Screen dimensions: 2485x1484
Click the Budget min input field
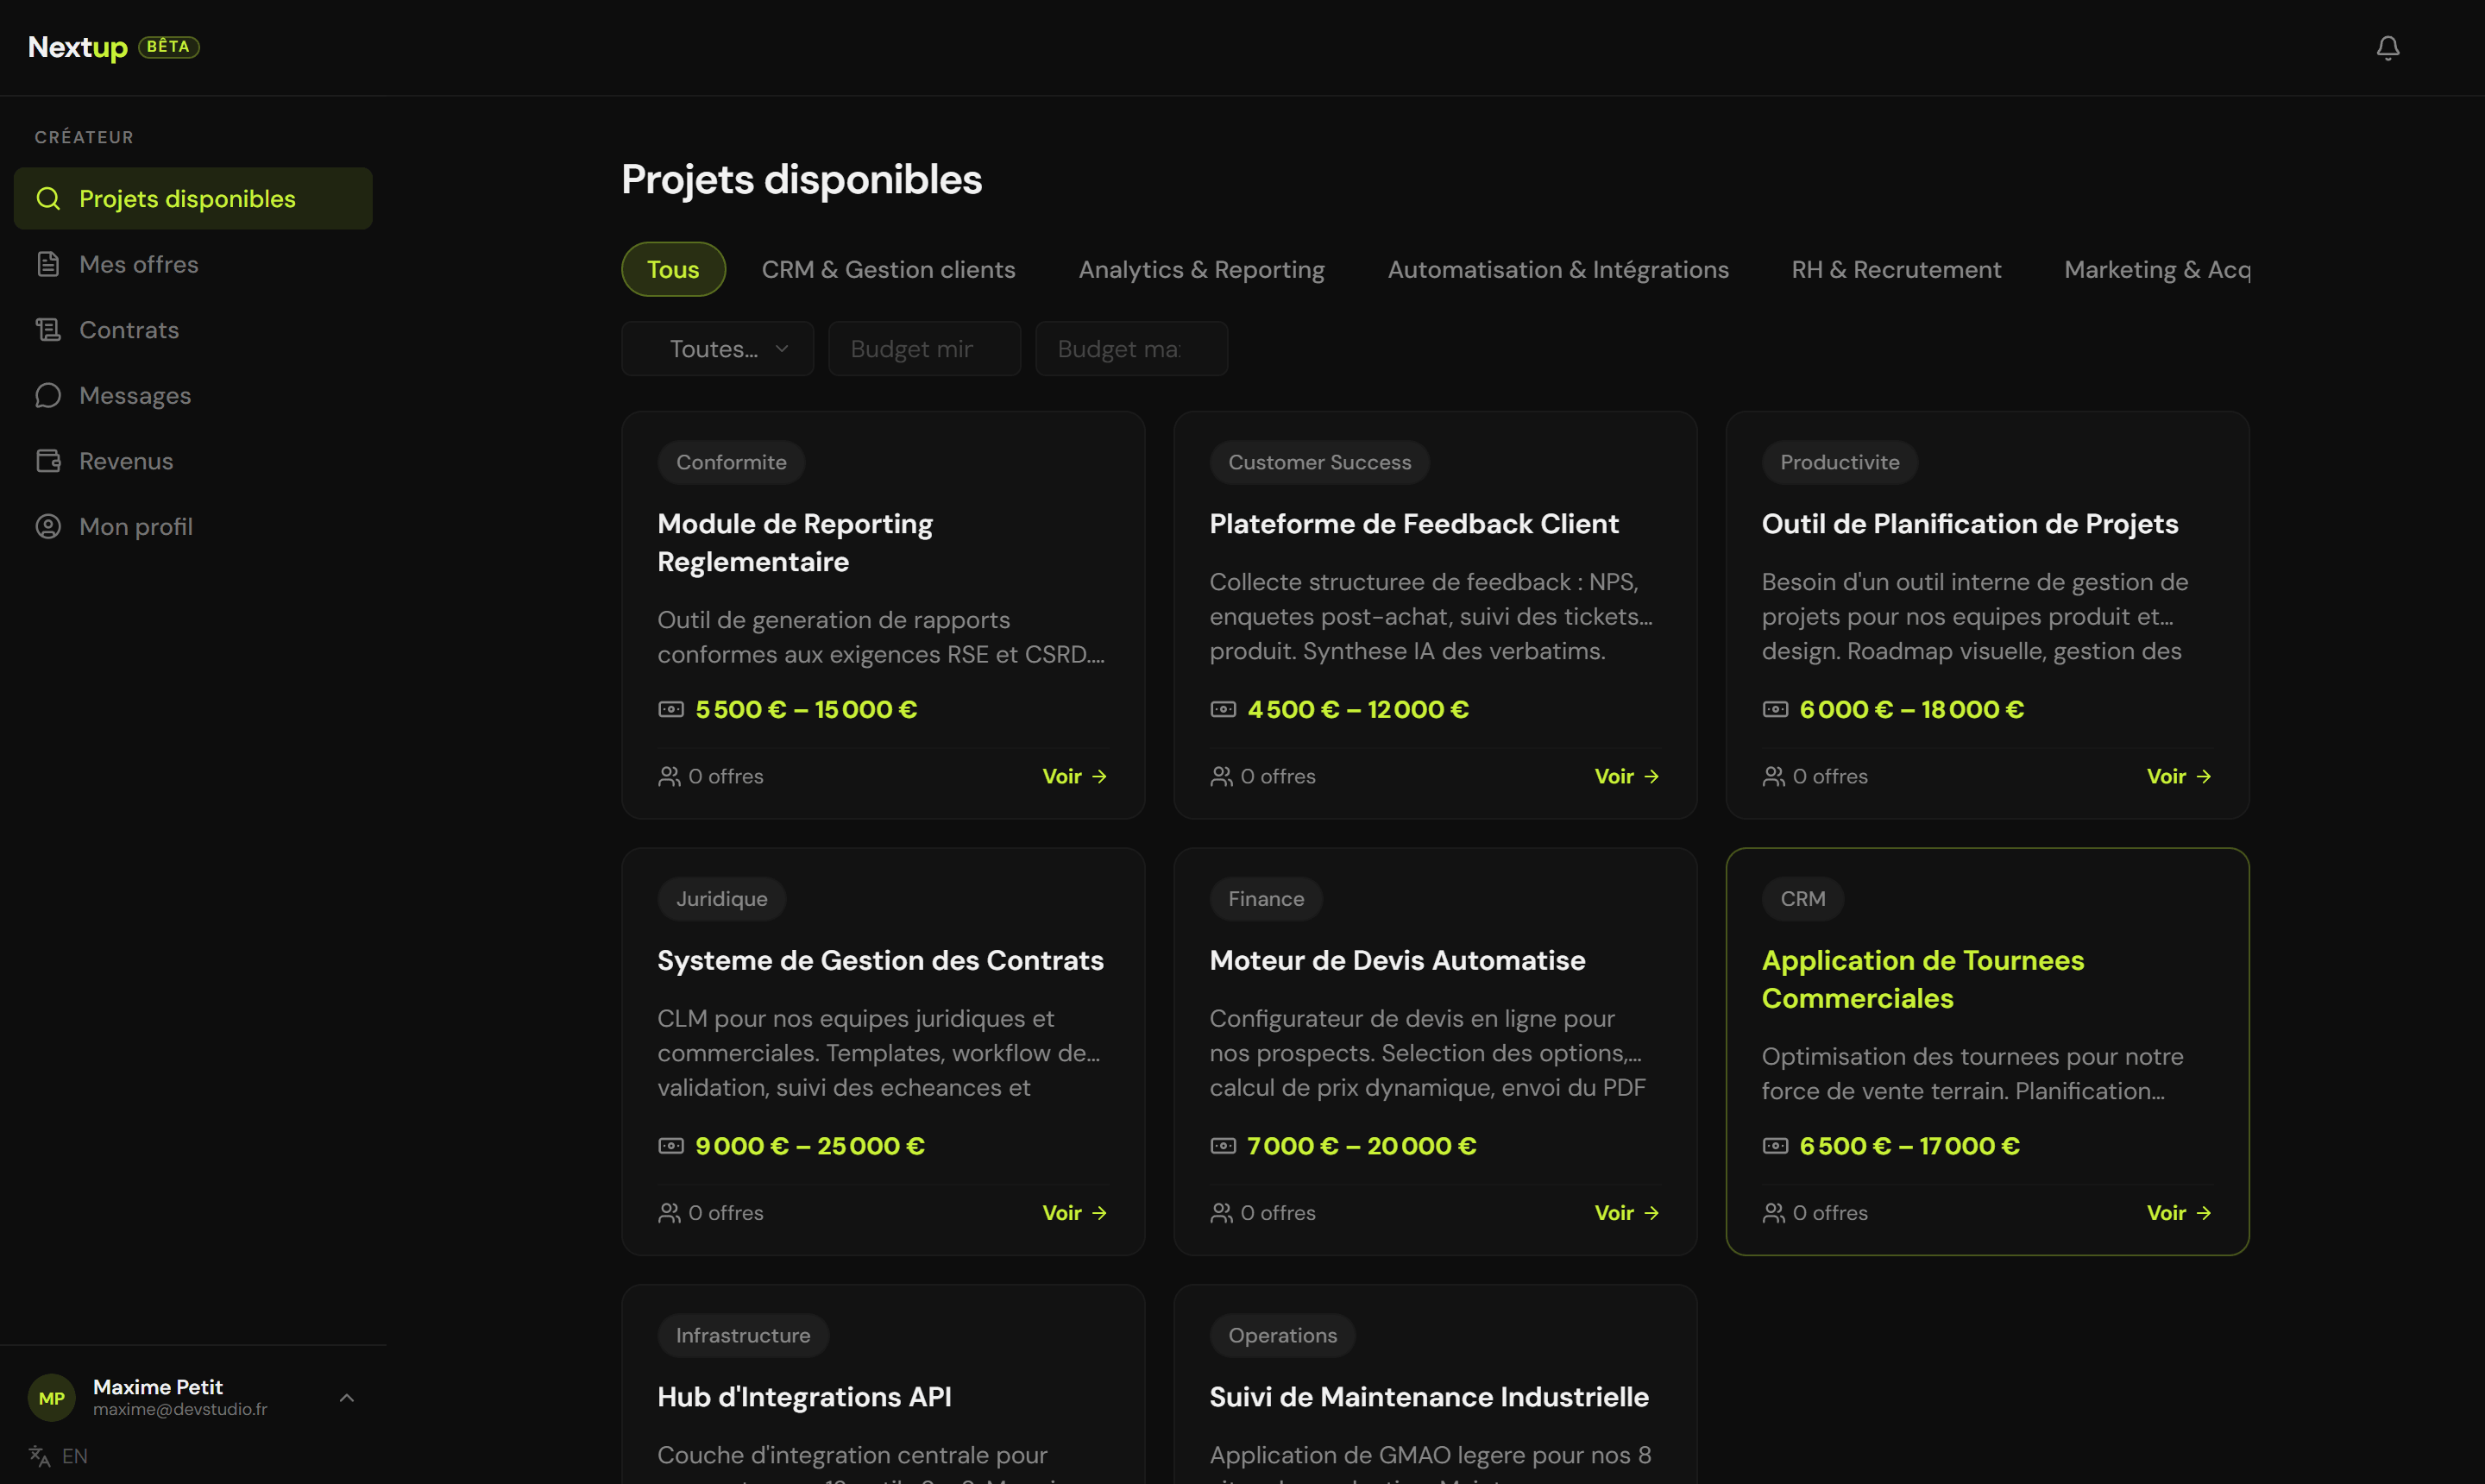coord(924,348)
